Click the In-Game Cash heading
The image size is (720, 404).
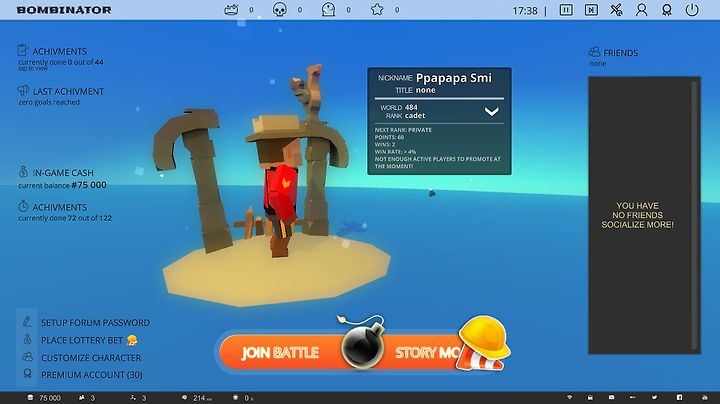point(63,173)
